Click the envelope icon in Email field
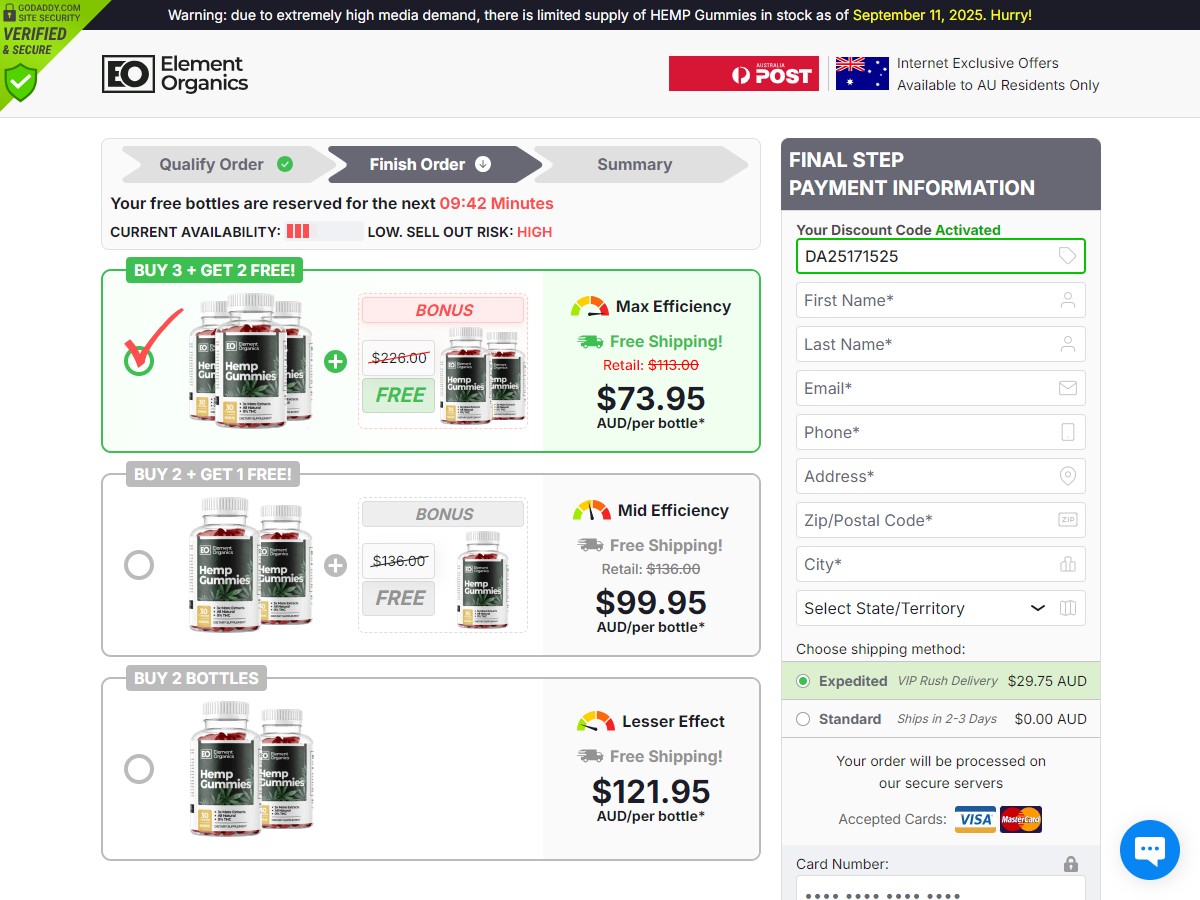 pyautogui.click(x=1068, y=388)
